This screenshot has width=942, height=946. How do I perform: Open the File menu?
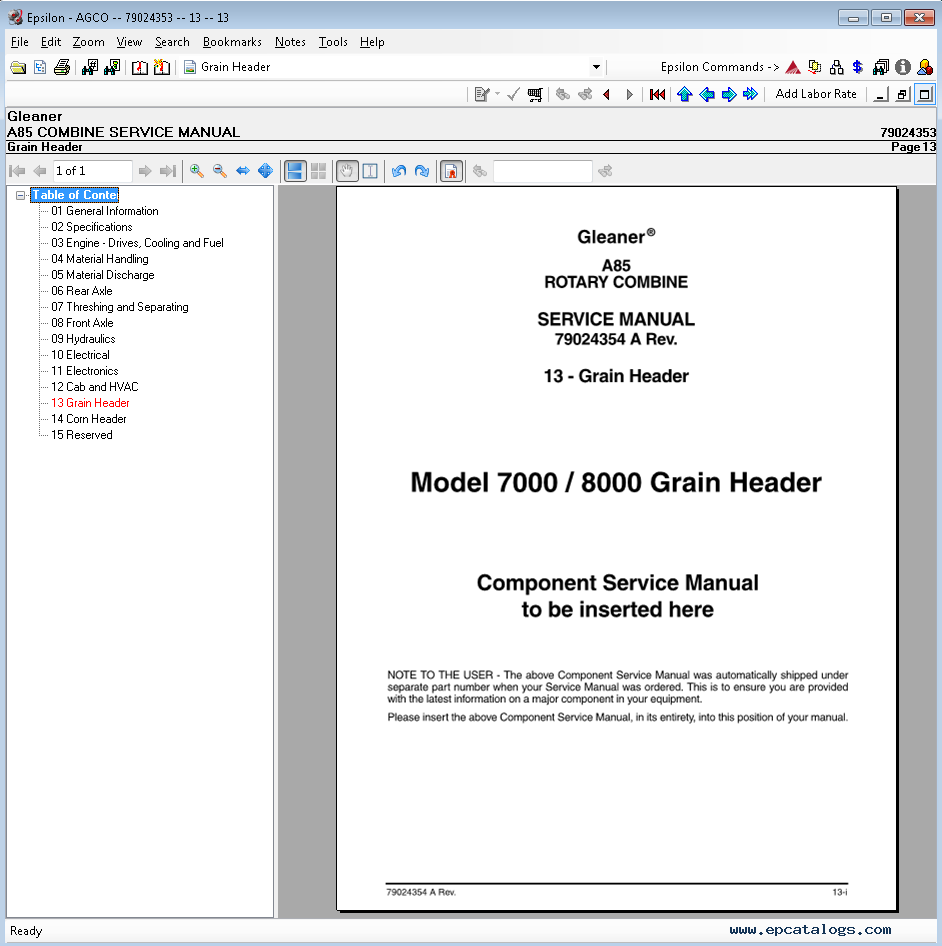pos(19,42)
